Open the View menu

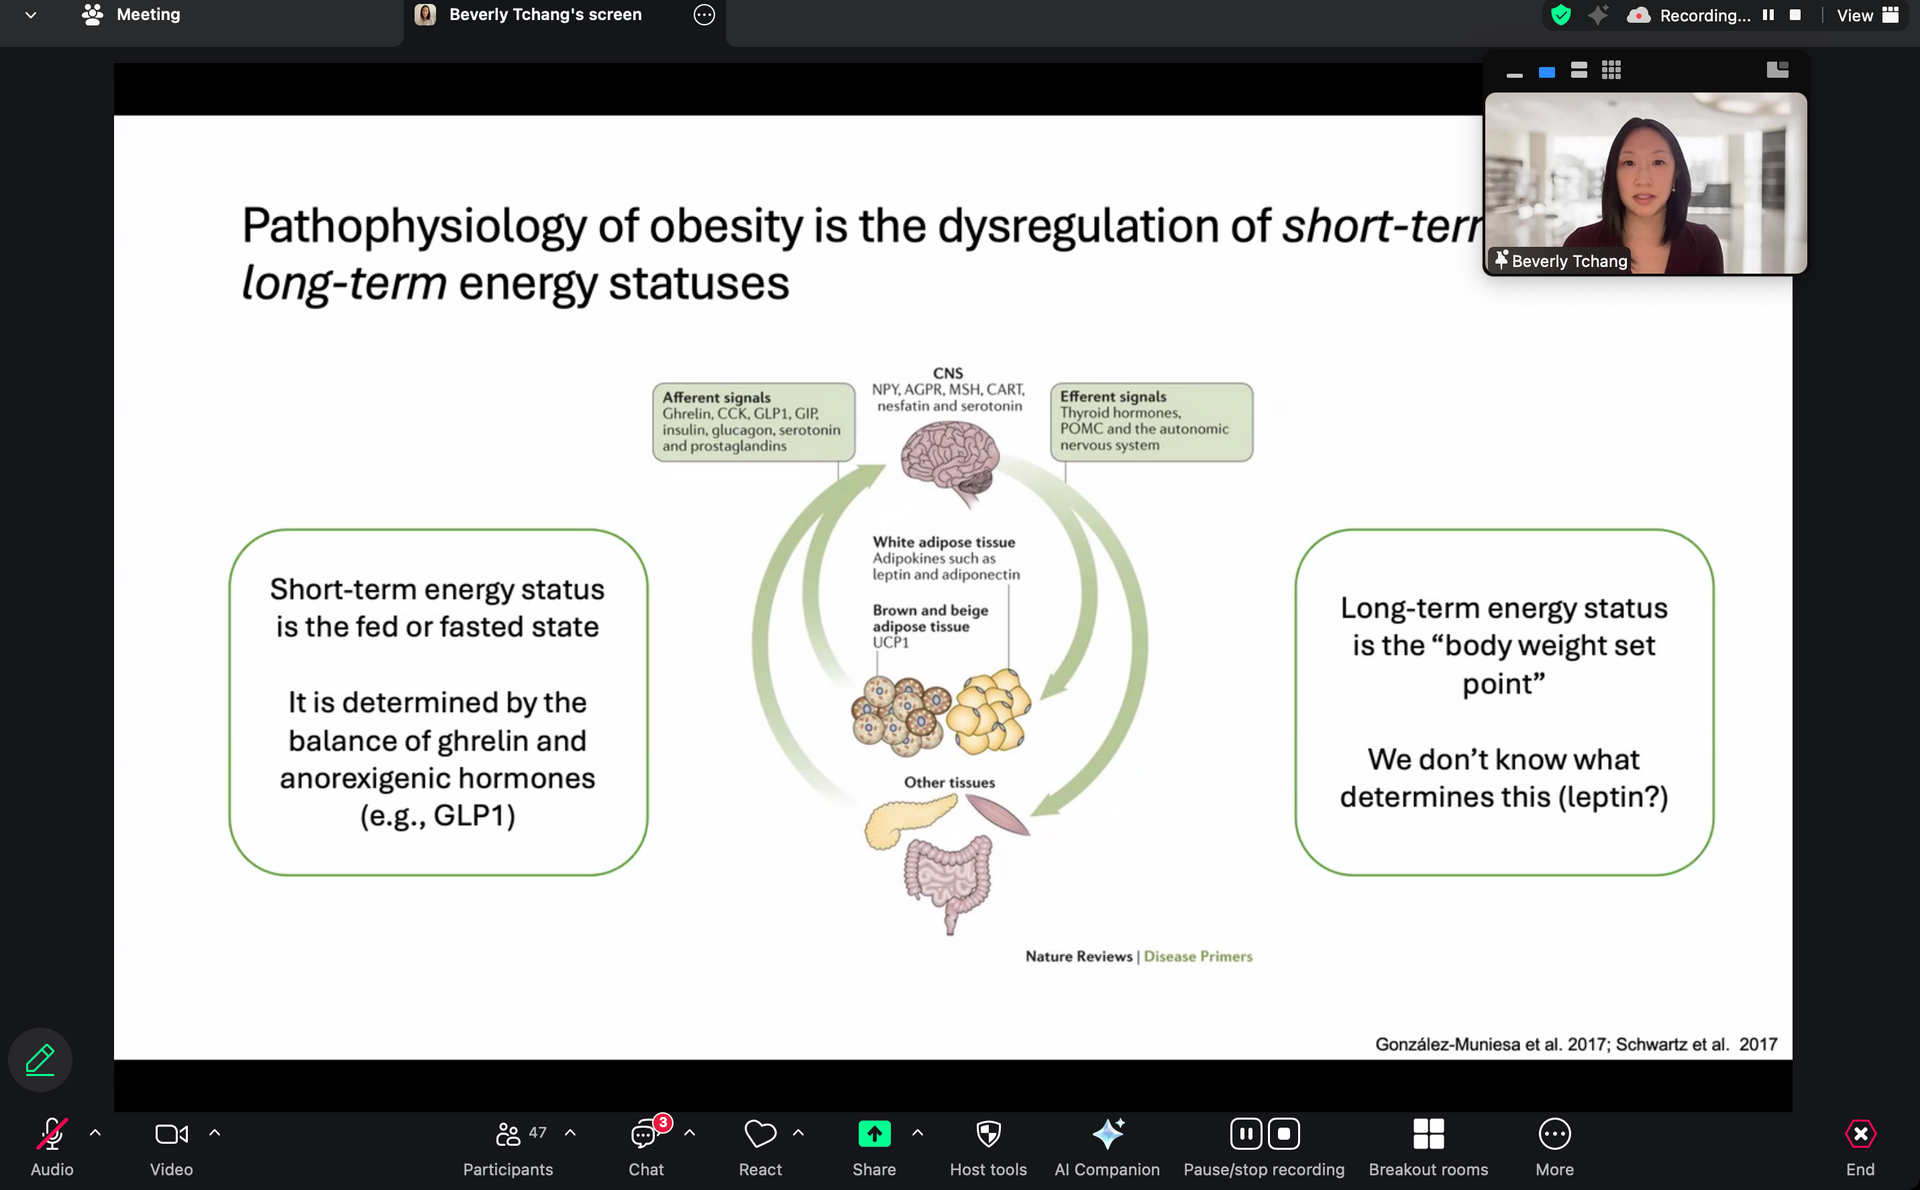coord(1866,15)
